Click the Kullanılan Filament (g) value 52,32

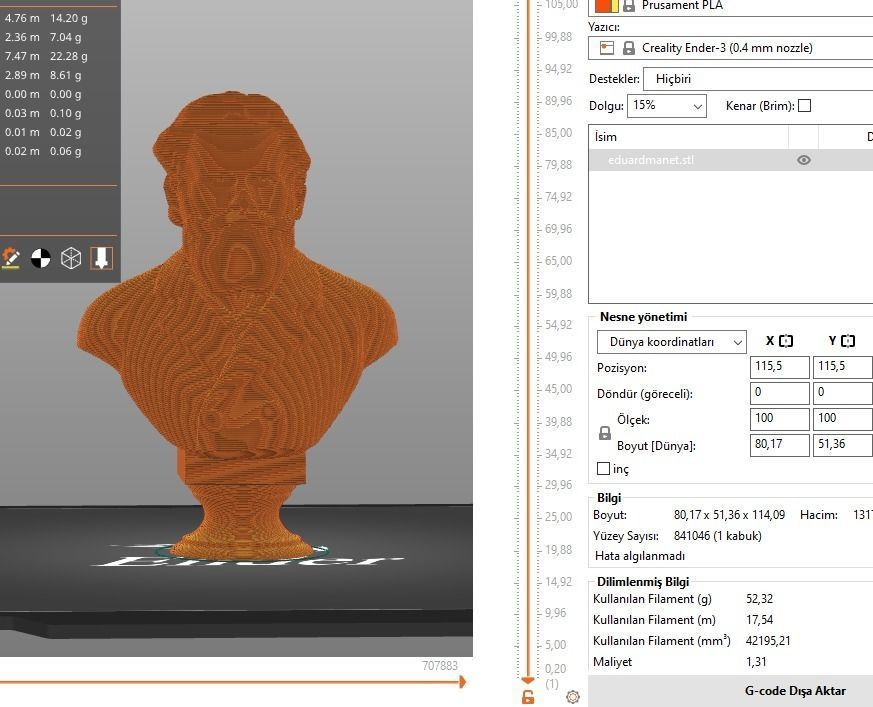[759, 599]
